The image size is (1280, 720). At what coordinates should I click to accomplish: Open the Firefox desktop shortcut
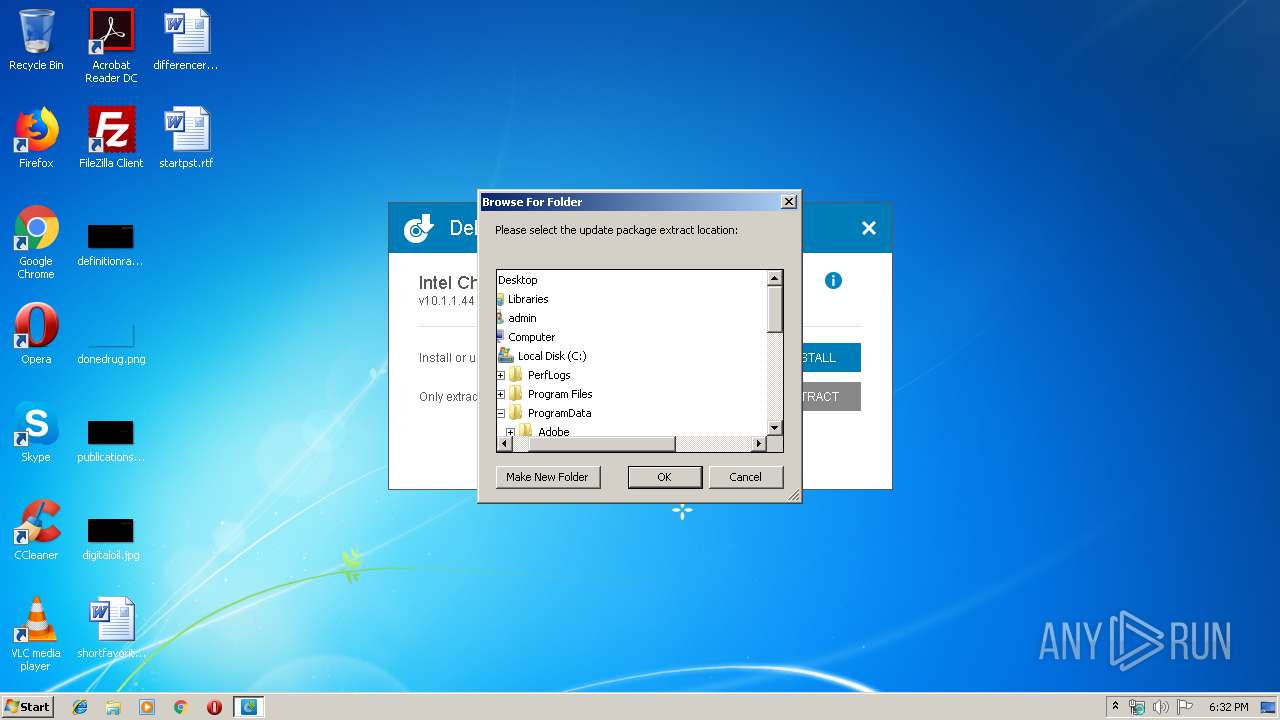point(36,138)
